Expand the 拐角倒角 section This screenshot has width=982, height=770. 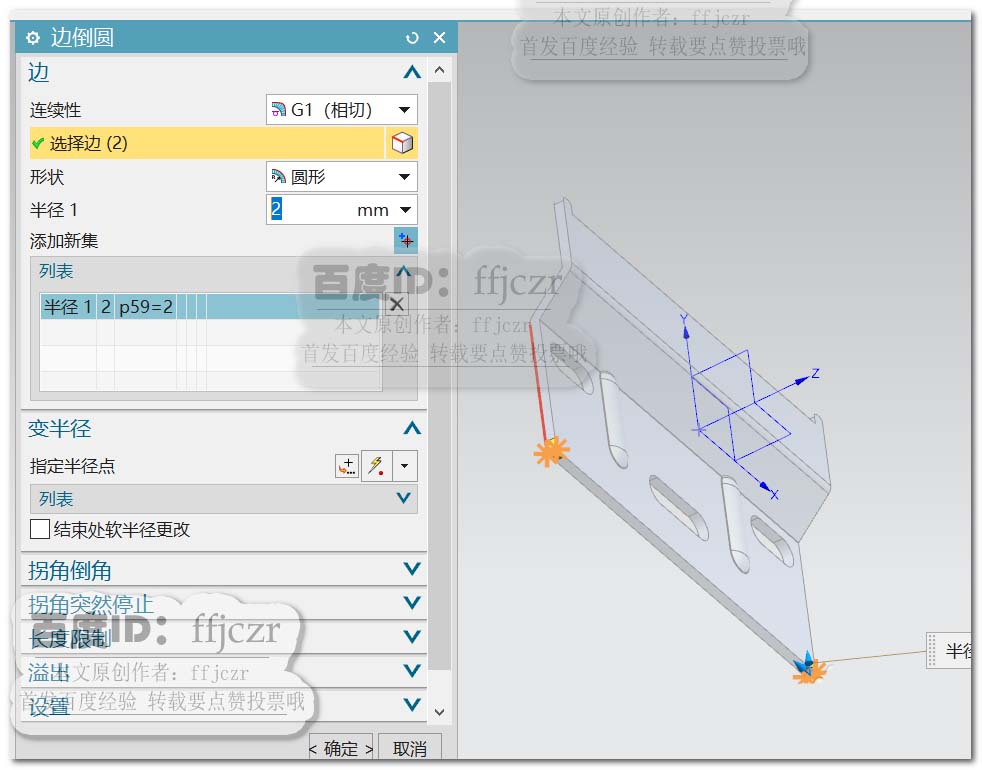click(411, 569)
